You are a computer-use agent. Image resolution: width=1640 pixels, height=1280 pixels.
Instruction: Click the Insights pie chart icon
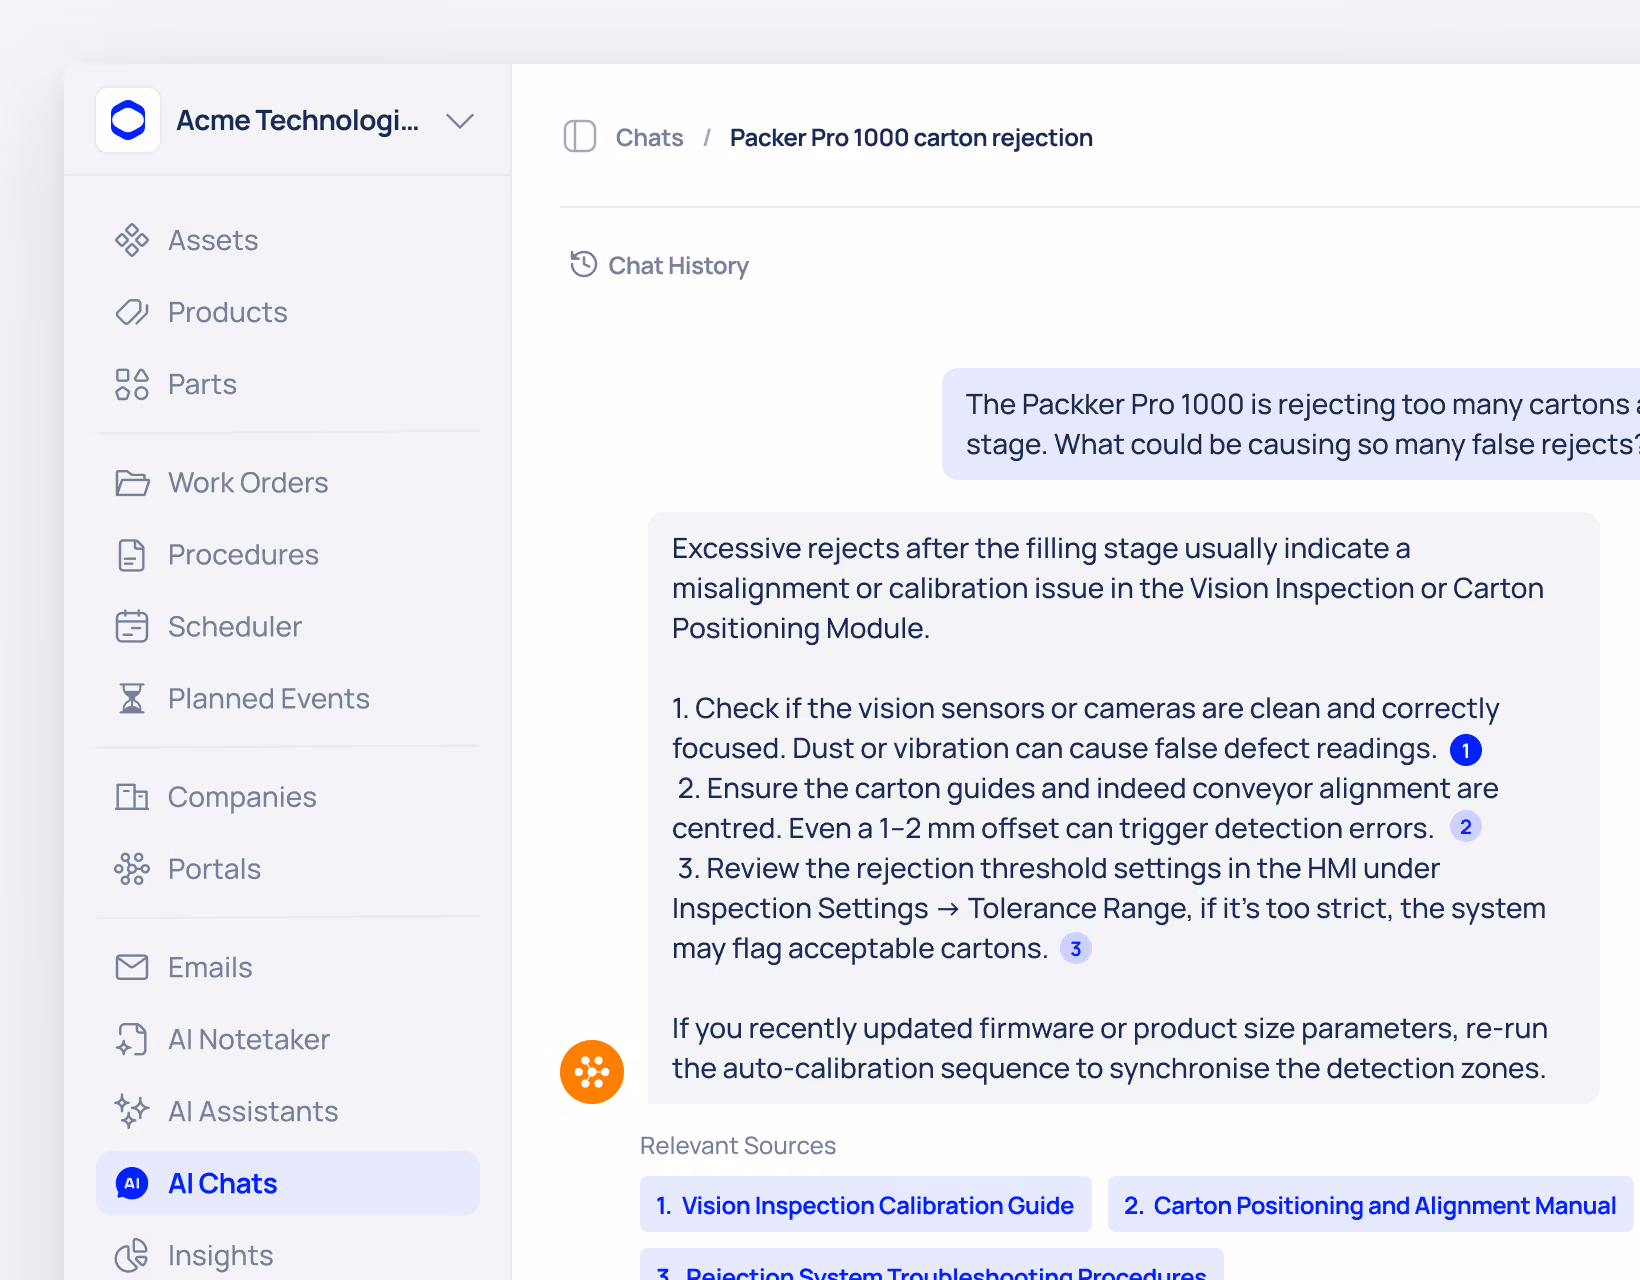click(x=132, y=1255)
